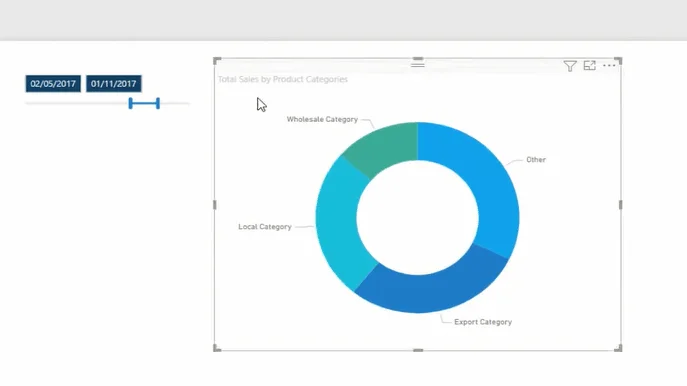
Task: Click the bottom-right corner resize handle
Action: point(618,348)
